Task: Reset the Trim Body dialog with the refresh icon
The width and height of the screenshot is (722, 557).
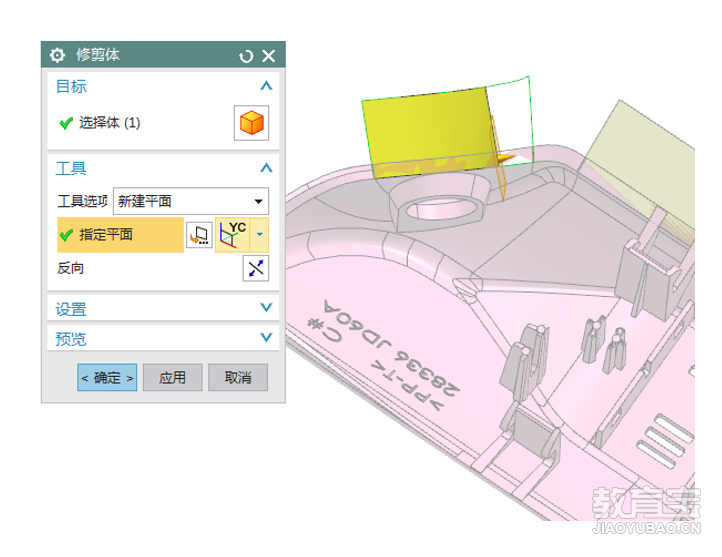Action: [246, 56]
